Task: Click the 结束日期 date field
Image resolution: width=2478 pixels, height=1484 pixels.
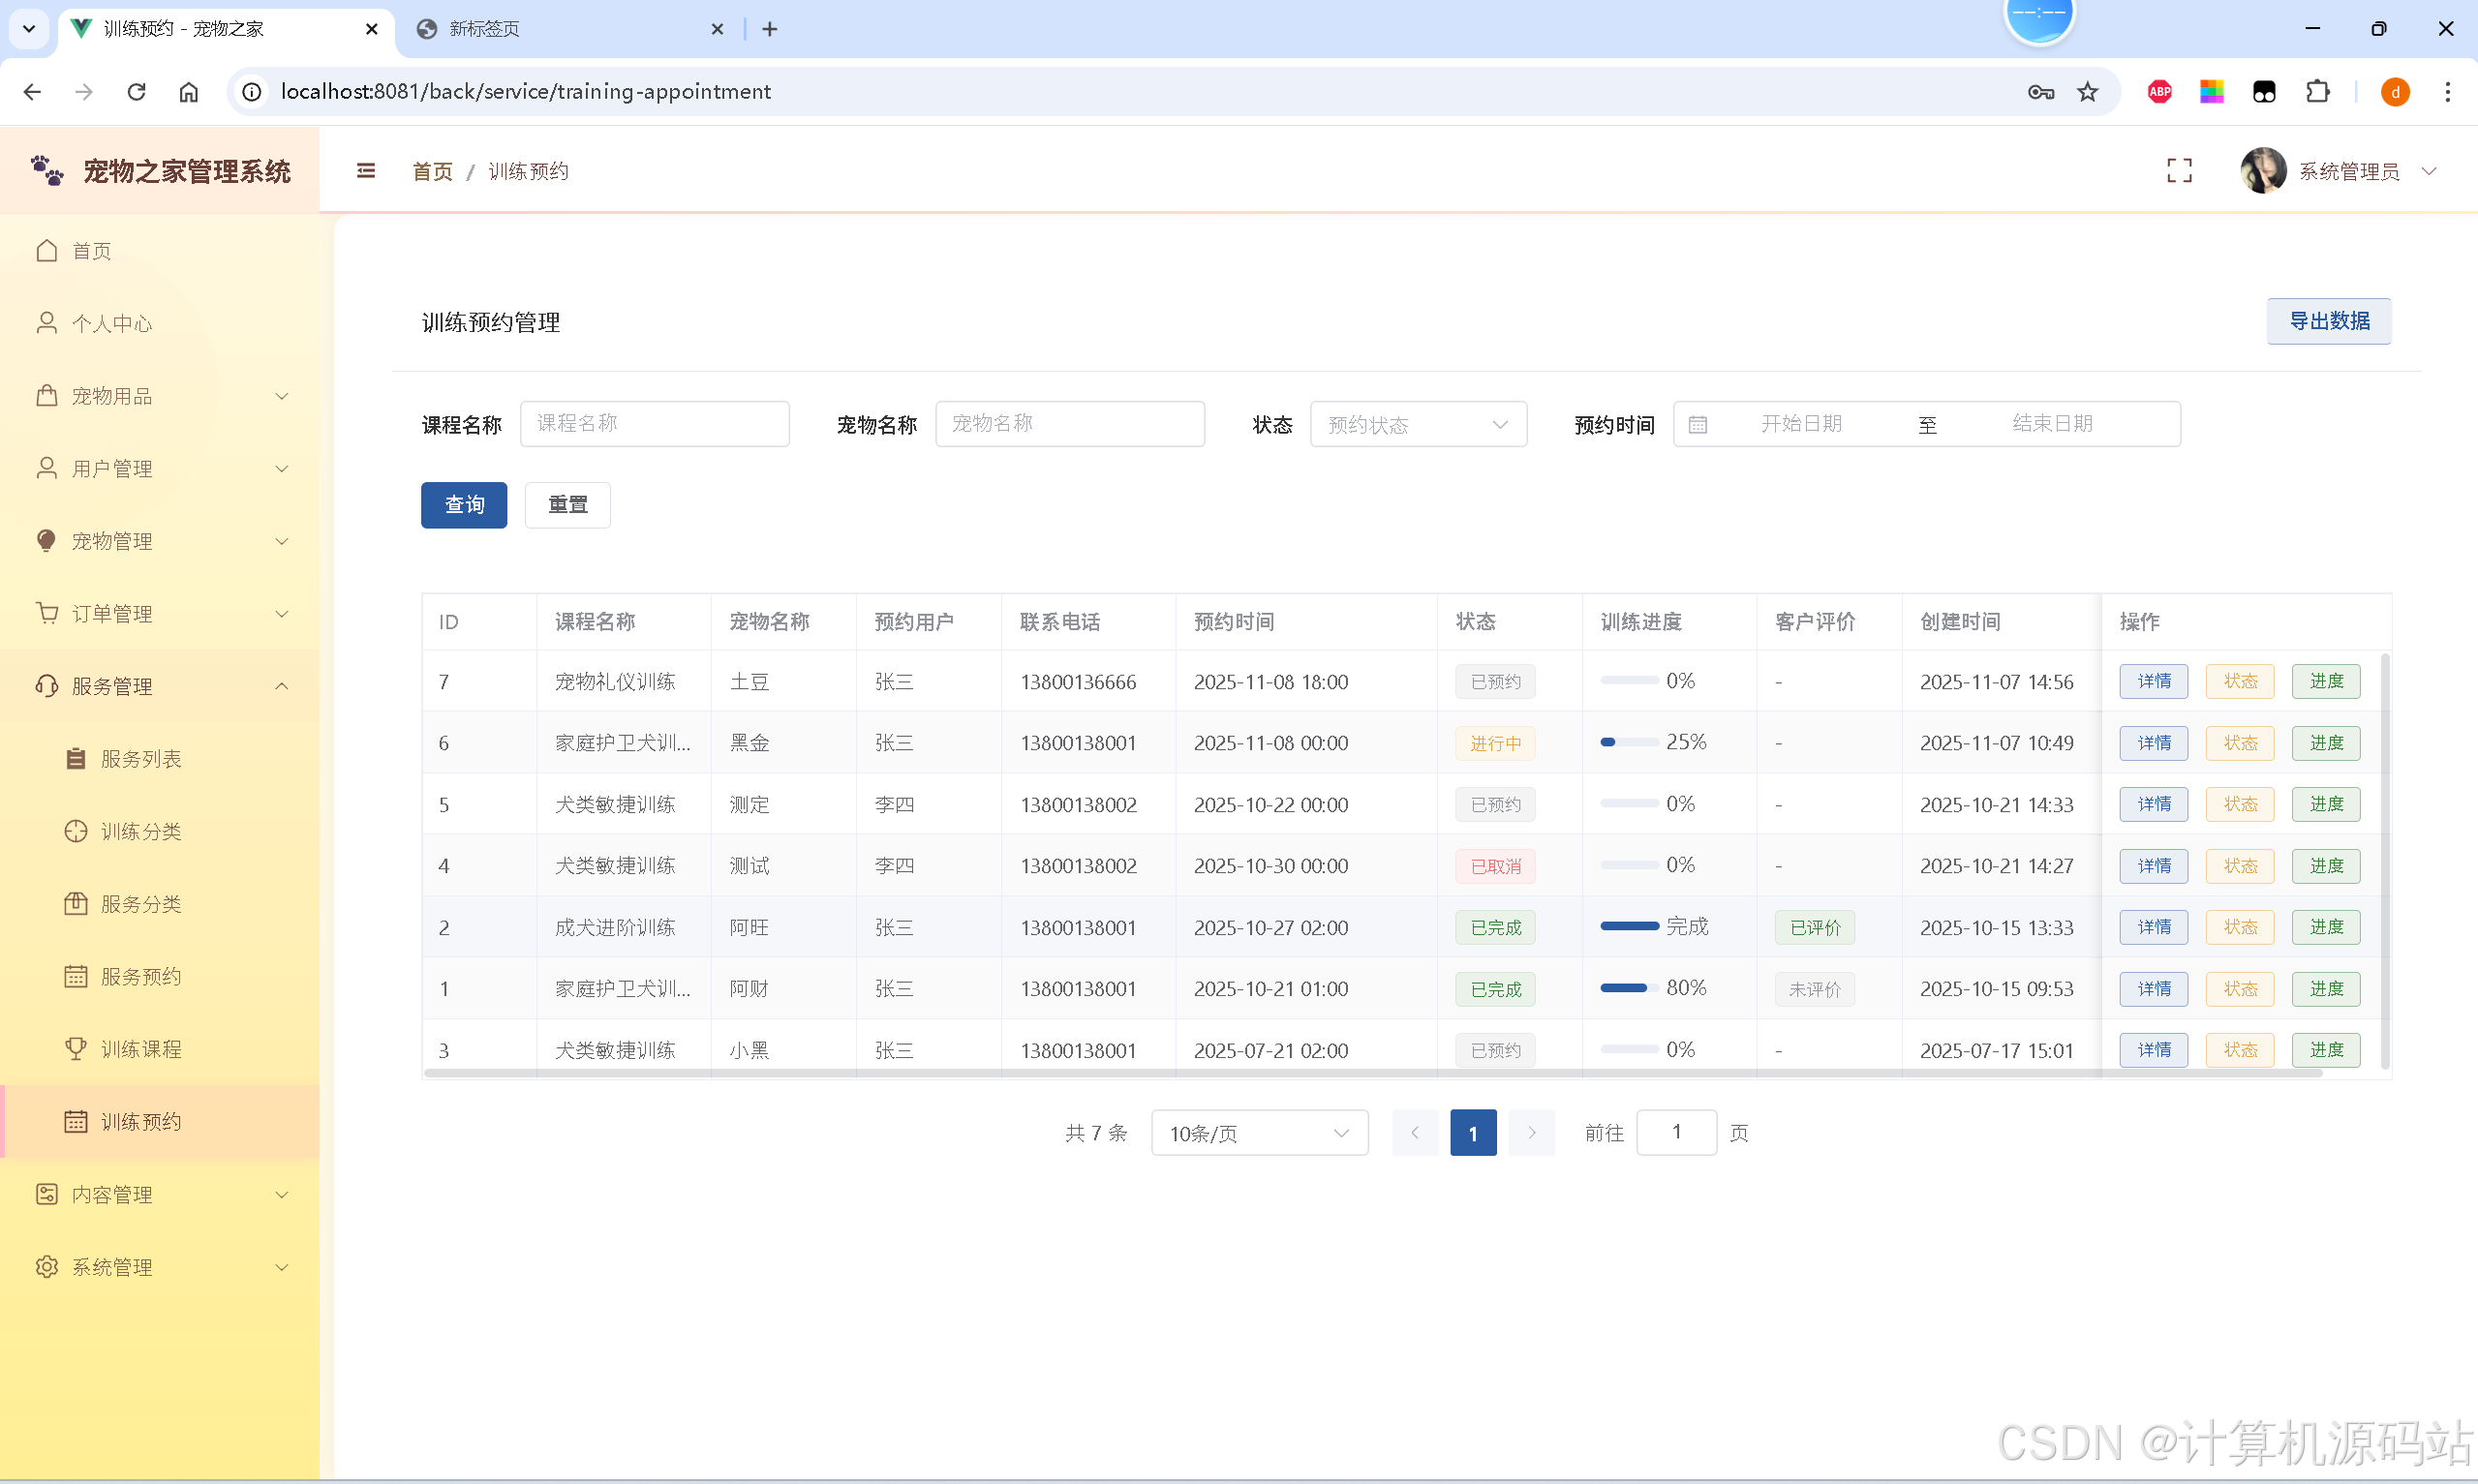Action: click(x=2052, y=424)
